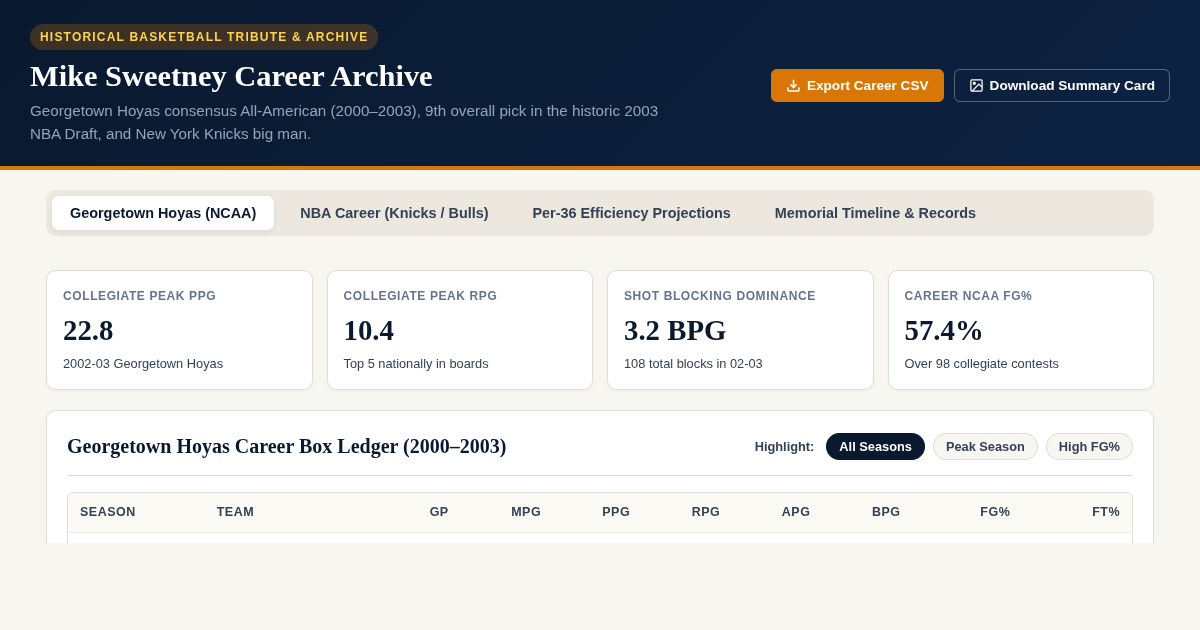
Task: Open Per-36 Efficiency Projections tab
Action: point(631,213)
